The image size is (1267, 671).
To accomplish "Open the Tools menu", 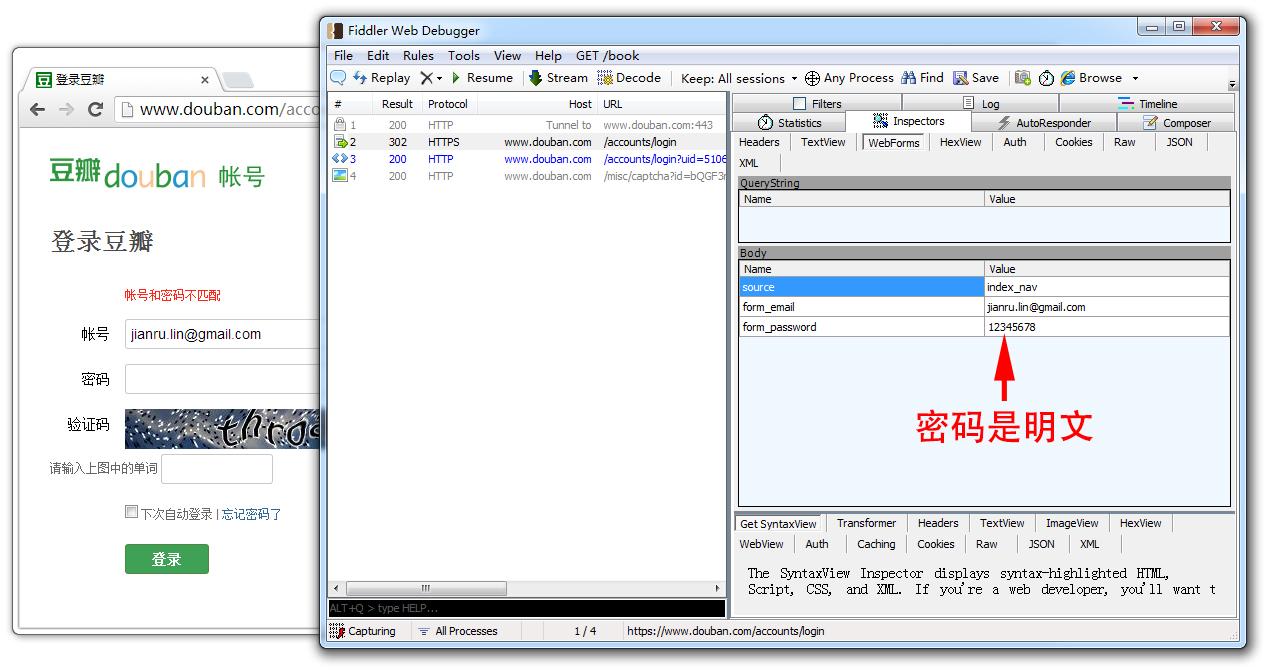I will pos(463,55).
